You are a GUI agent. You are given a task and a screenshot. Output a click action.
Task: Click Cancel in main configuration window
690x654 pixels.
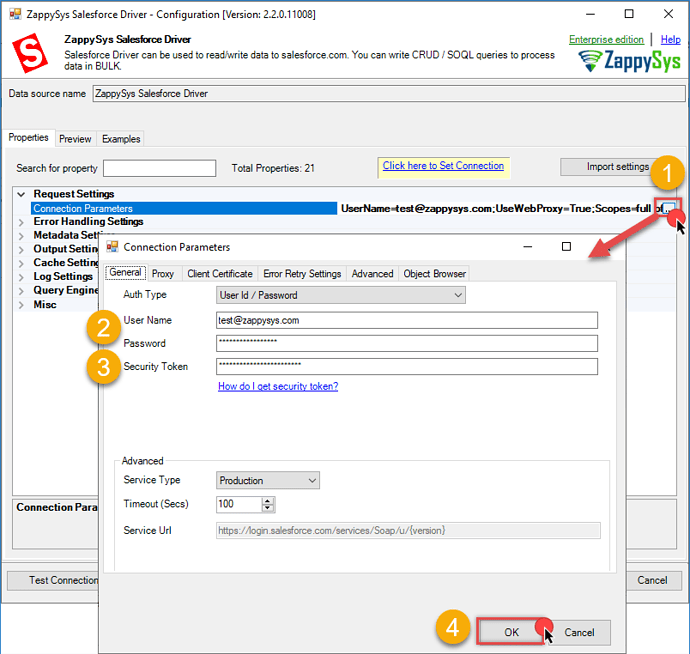[652, 581]
